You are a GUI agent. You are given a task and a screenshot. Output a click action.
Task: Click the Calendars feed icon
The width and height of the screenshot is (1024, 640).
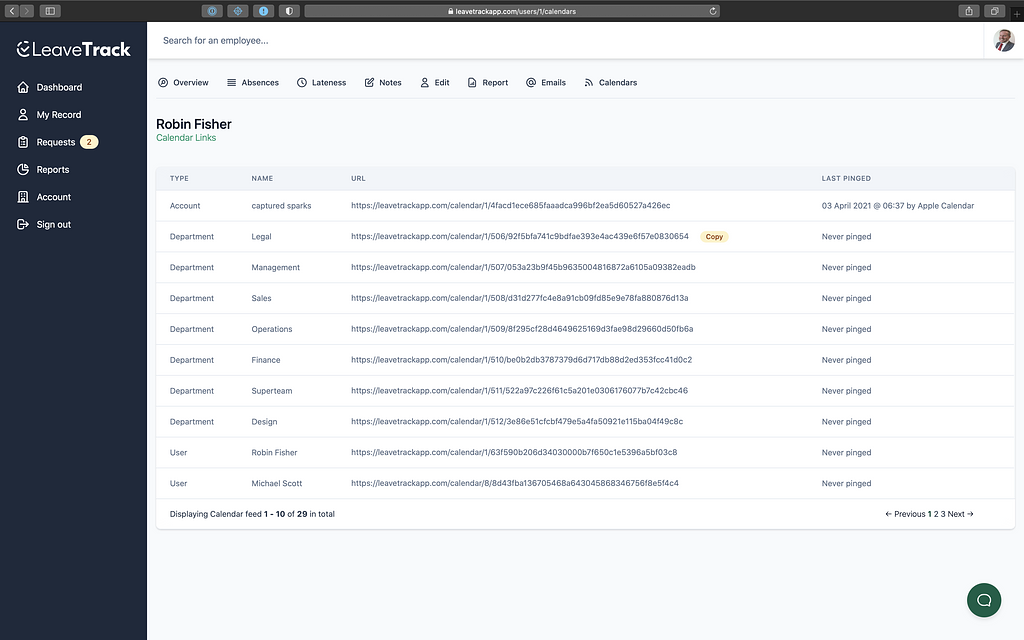pos(588,82)
